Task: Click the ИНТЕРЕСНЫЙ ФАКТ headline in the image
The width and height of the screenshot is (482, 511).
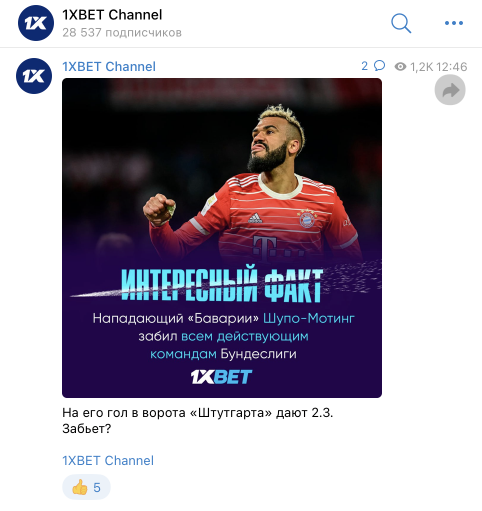Action: click(x=222, y=284)
